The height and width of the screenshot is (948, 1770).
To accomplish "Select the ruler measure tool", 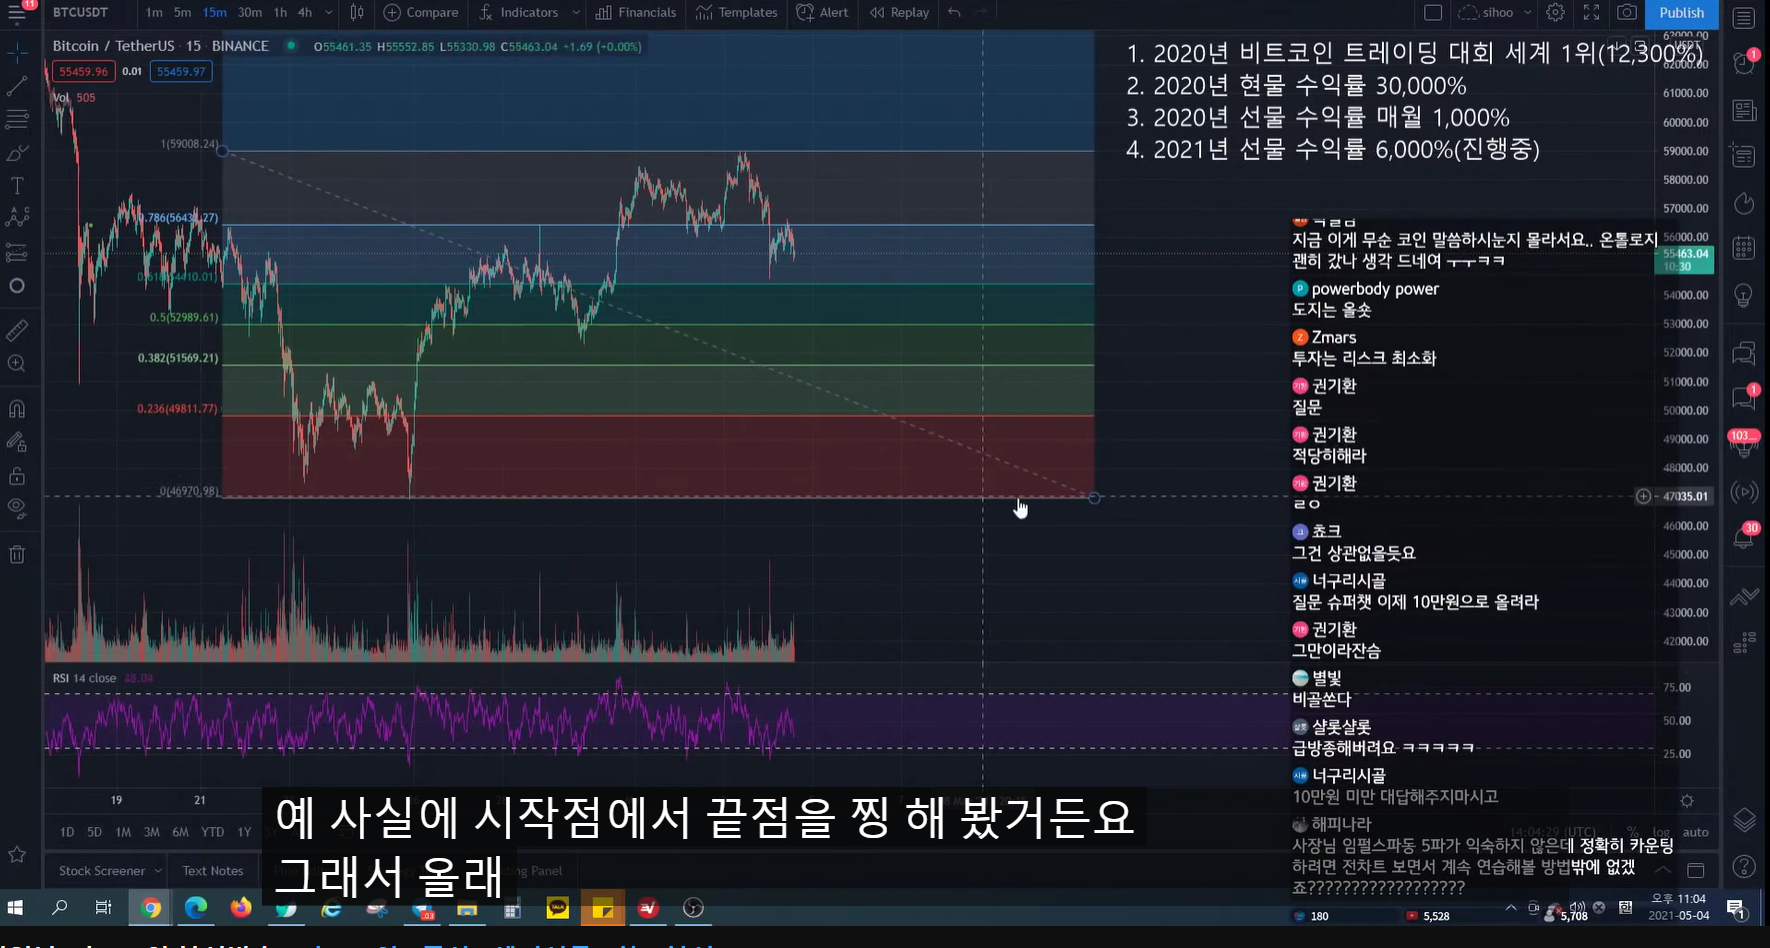I will pos(17,329).
